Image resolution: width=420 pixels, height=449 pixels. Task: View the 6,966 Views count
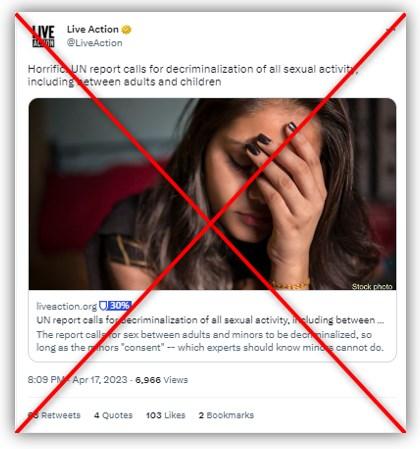161,380
